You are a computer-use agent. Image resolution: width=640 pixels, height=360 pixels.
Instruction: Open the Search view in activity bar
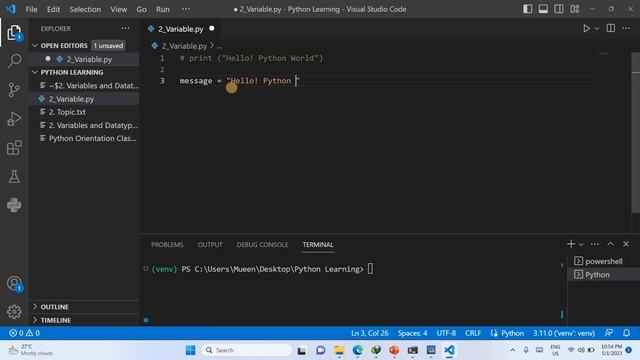[14, 61]
